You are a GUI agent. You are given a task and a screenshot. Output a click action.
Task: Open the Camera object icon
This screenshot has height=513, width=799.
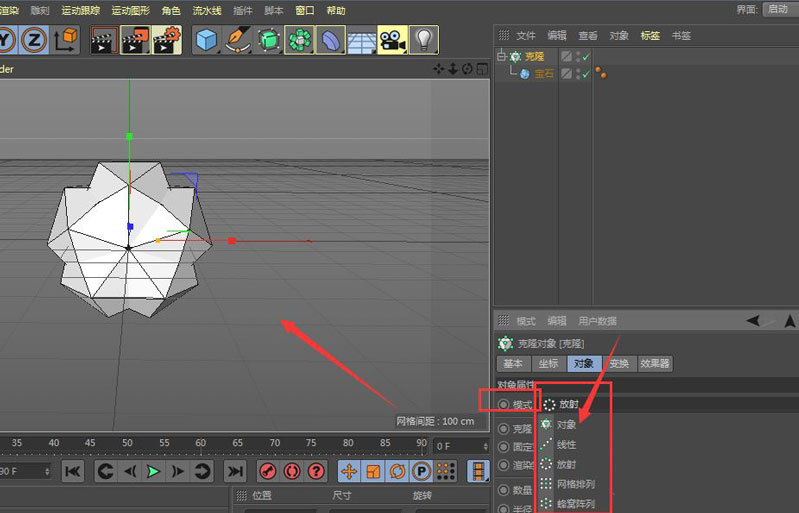point(392,40)
